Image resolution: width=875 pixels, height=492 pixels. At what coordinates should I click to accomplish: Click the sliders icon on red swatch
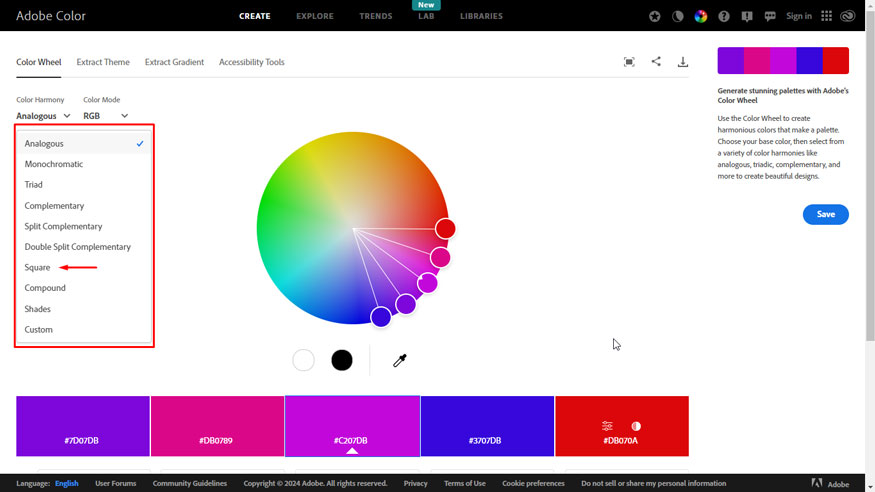point(607,426)
